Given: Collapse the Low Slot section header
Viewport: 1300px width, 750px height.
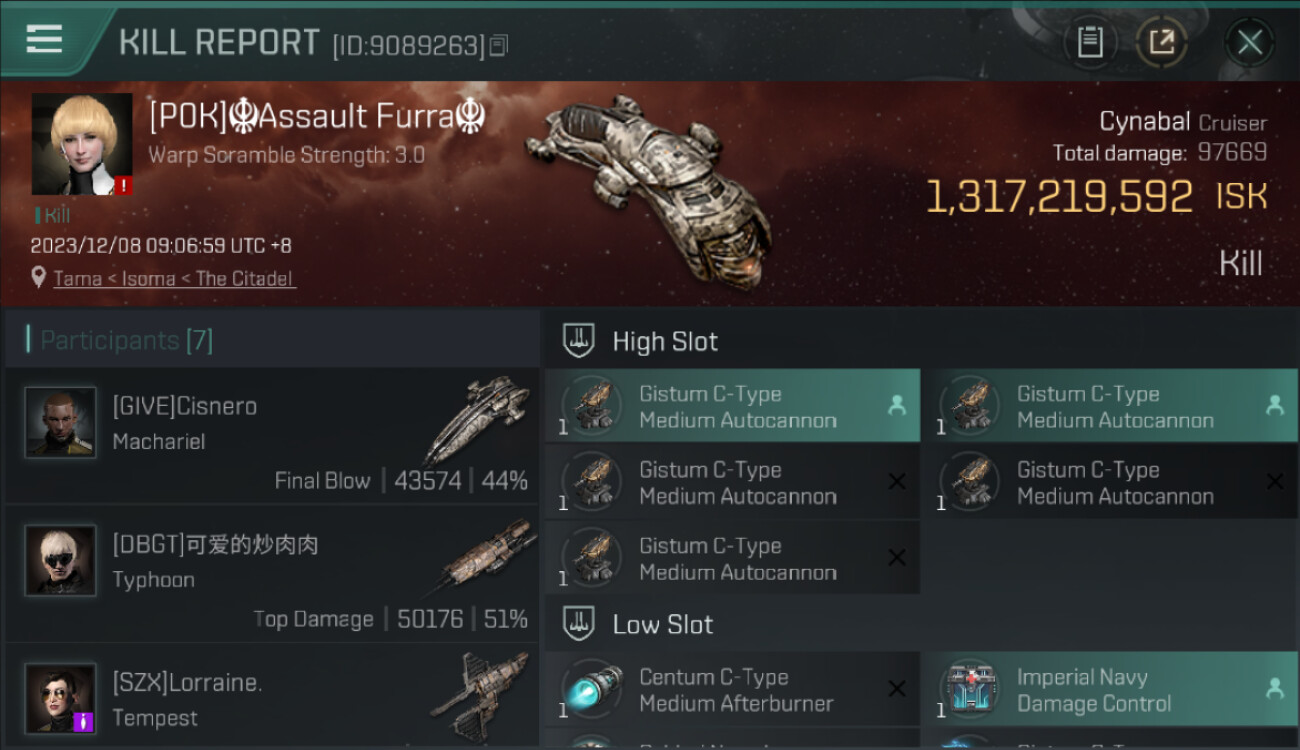Looking at the screenshot, I should [x=662, y=625].
